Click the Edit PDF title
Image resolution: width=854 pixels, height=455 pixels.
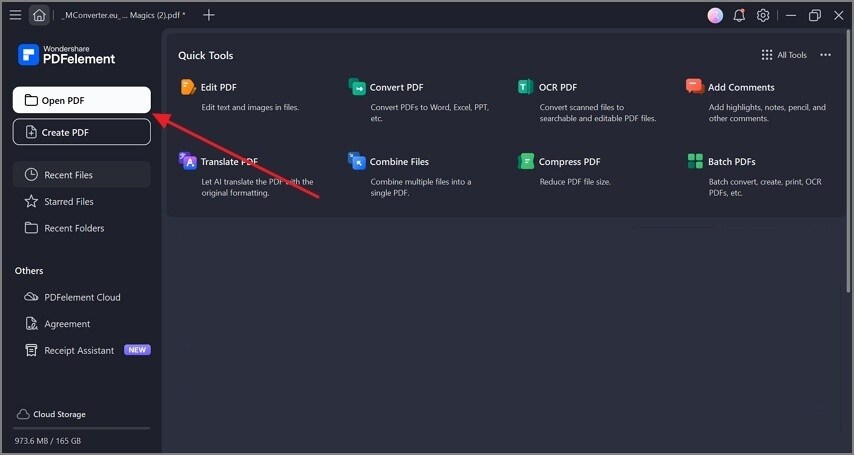click(x=218, y=87)
